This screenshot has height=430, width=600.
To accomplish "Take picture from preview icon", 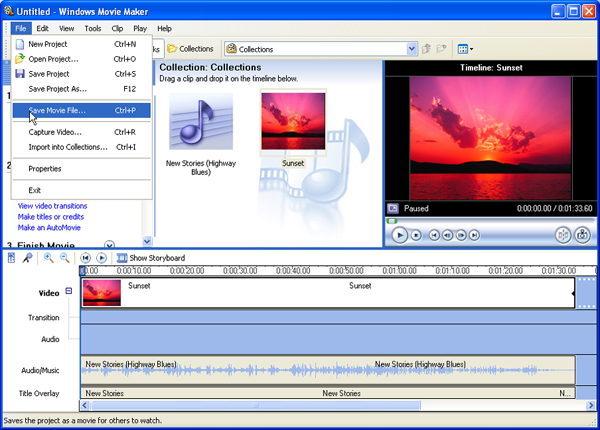I will [582, 235].
